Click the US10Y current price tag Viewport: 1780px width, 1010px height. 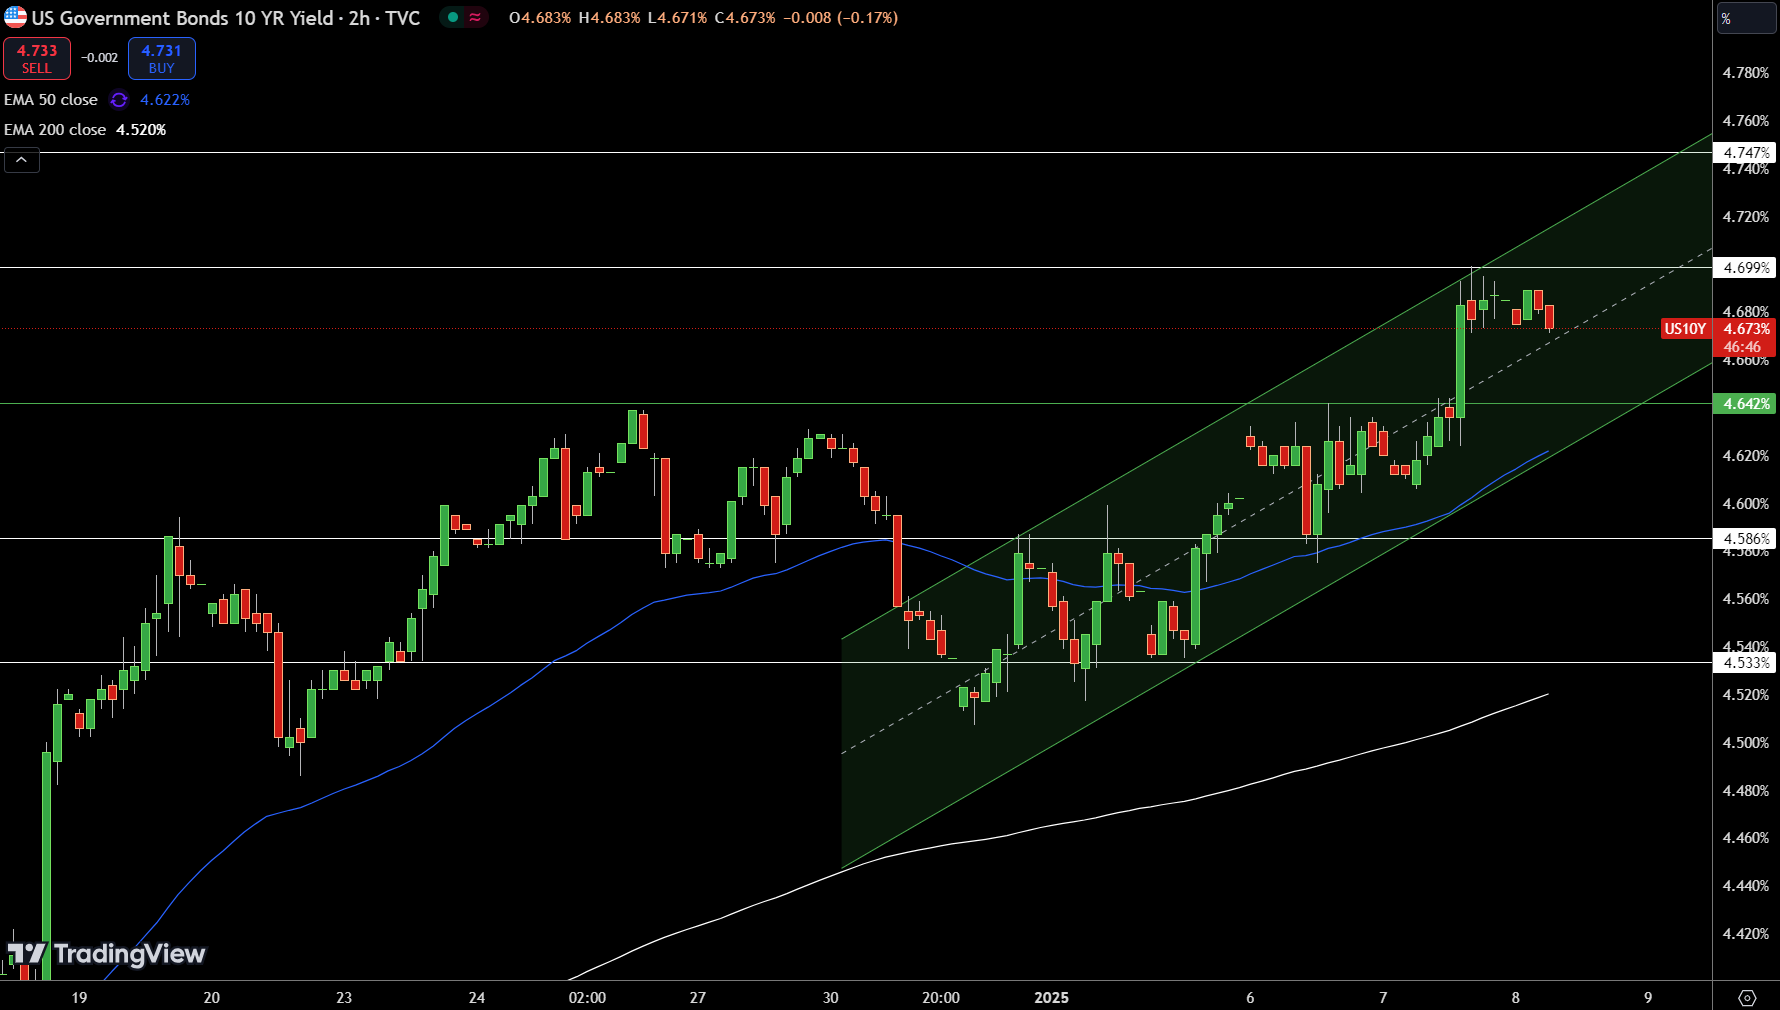coord(1685,329)
